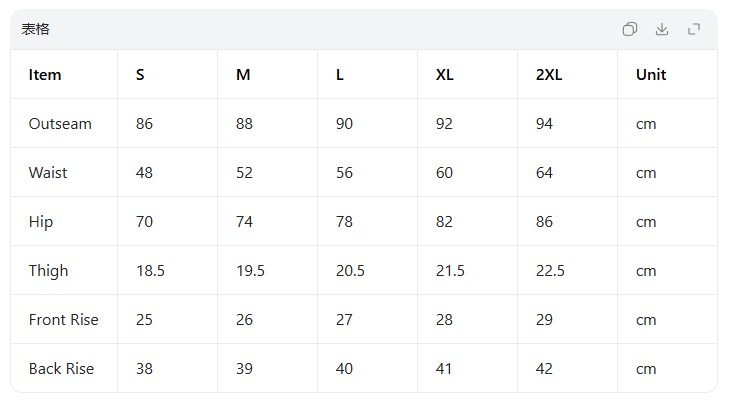Select the 2XL column header
The height and width of the screenshot is (400, 730).
pyautogui.click(x=549, y=74)
